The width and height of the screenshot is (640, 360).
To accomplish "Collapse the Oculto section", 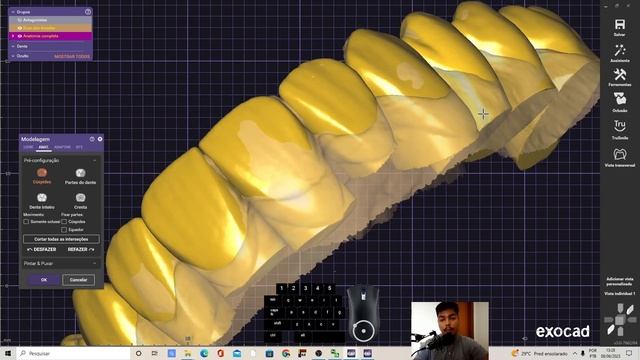I will tap(13, 56).
